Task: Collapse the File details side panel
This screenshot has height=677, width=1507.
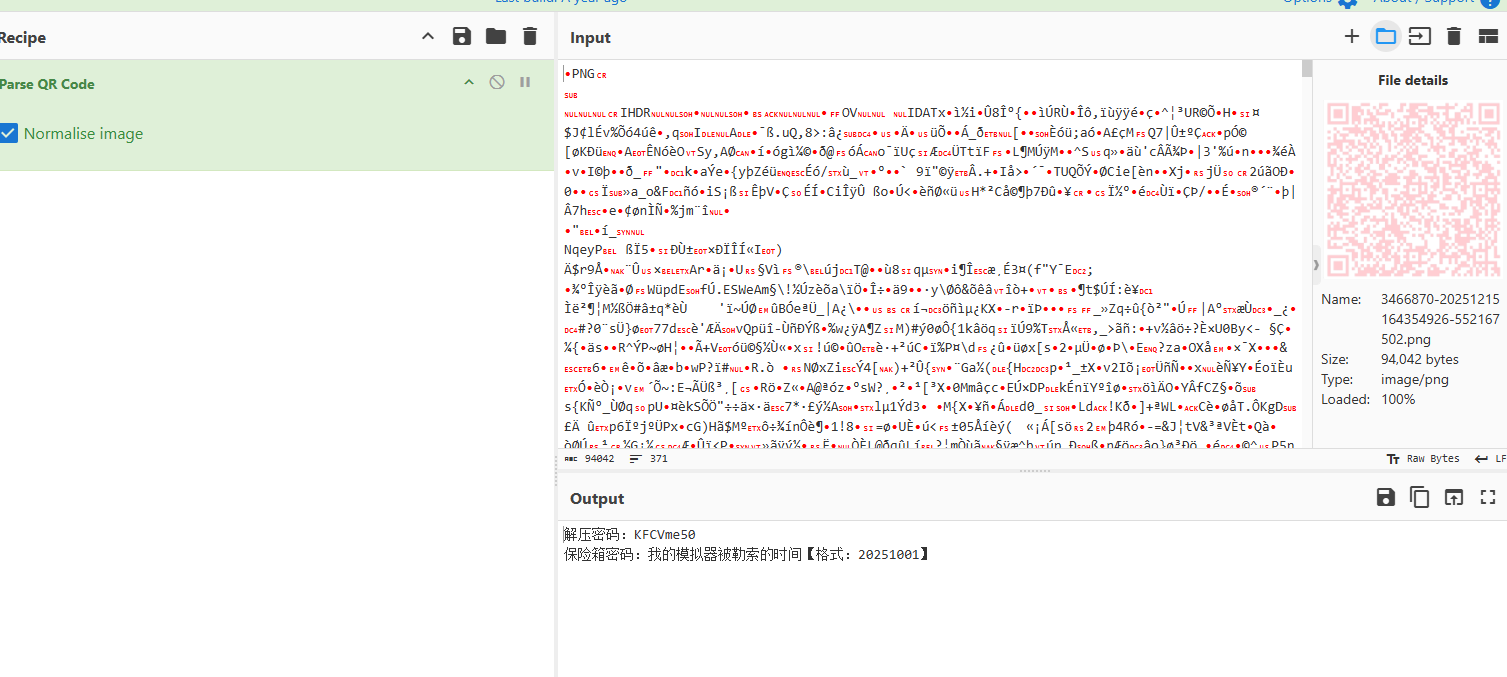Action: click(1316, 265)
